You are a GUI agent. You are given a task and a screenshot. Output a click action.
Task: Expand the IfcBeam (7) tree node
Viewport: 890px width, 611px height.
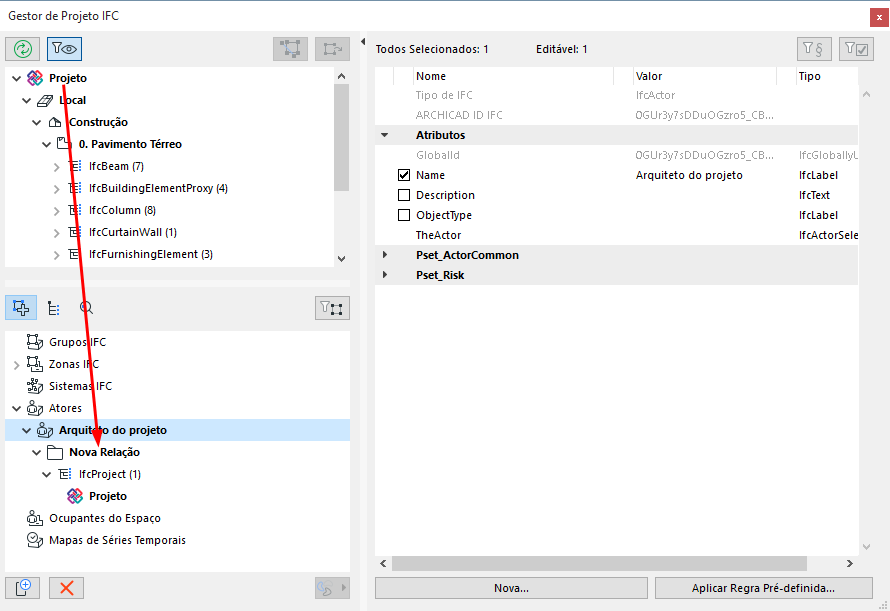pyautogui.click(x=57, y=166)
